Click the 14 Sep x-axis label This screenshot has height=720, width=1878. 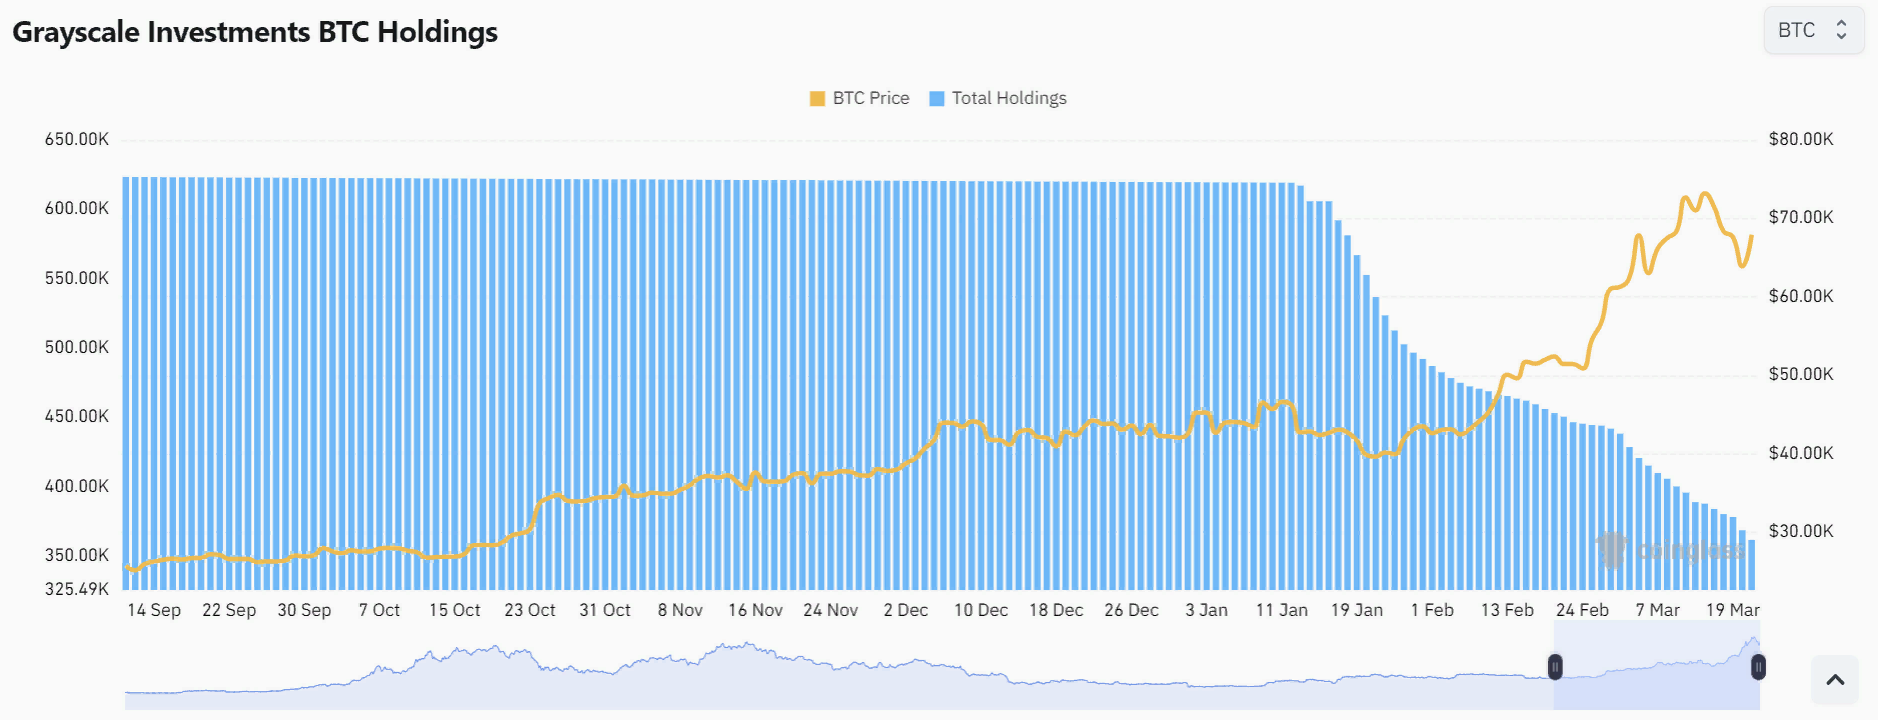click(154, 610)
